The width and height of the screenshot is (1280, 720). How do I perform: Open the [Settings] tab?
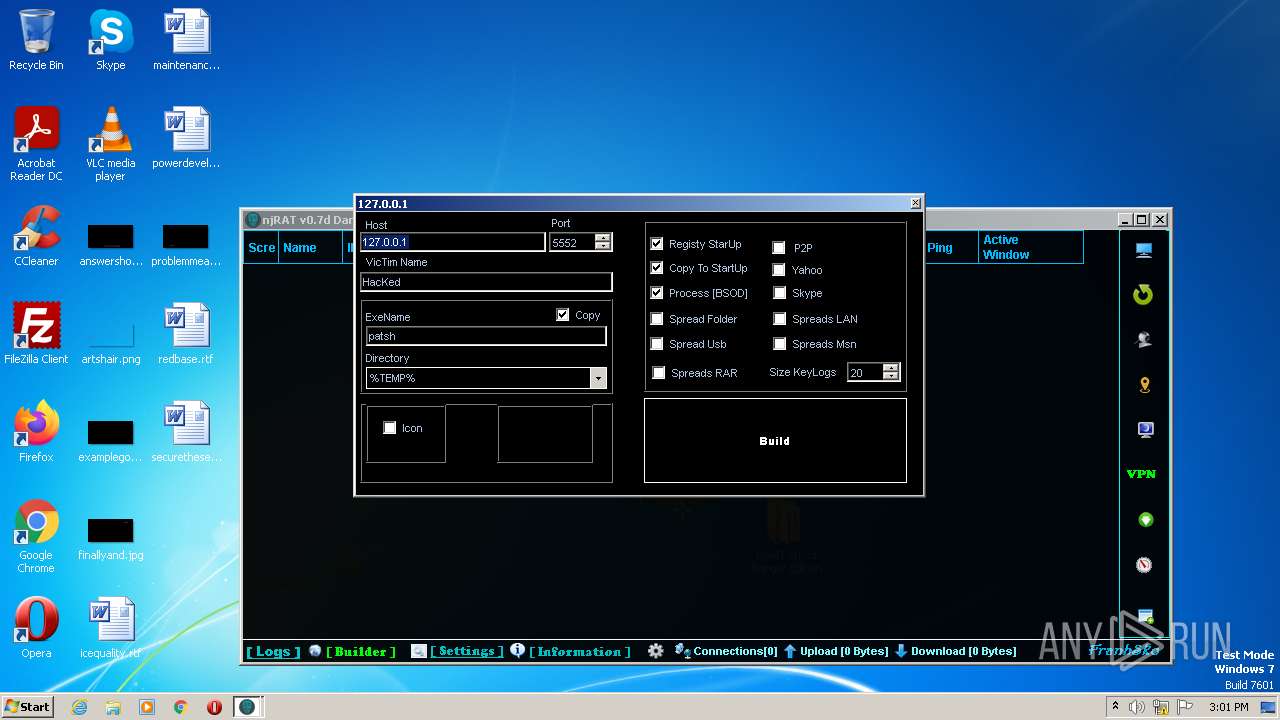pos(467,651)
